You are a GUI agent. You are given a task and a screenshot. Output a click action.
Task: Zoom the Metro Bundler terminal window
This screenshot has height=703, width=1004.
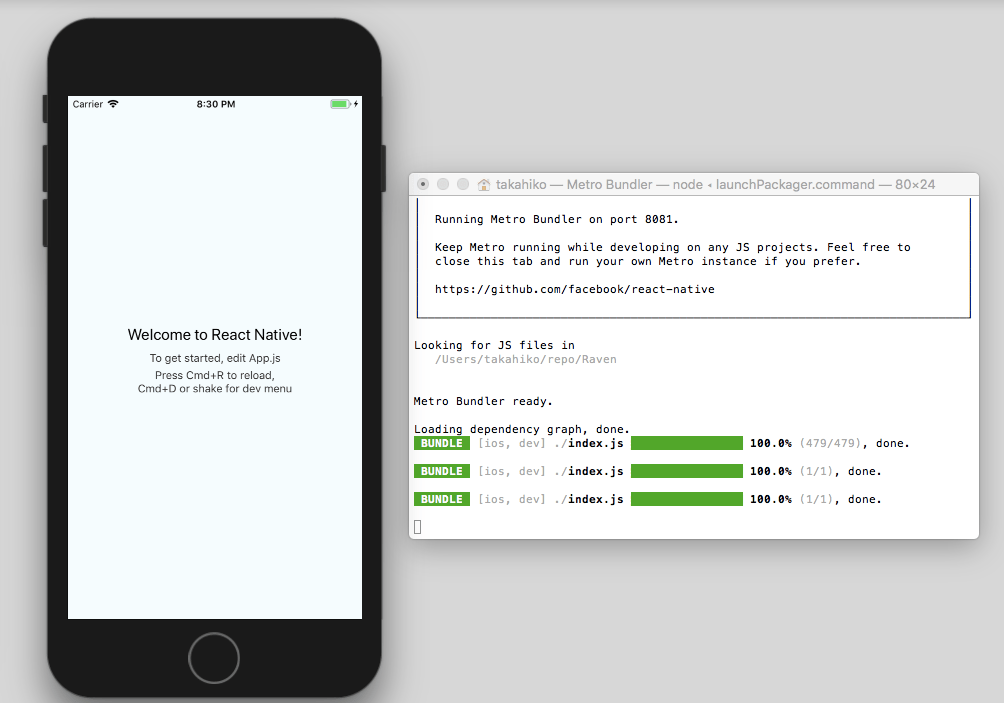463,184
